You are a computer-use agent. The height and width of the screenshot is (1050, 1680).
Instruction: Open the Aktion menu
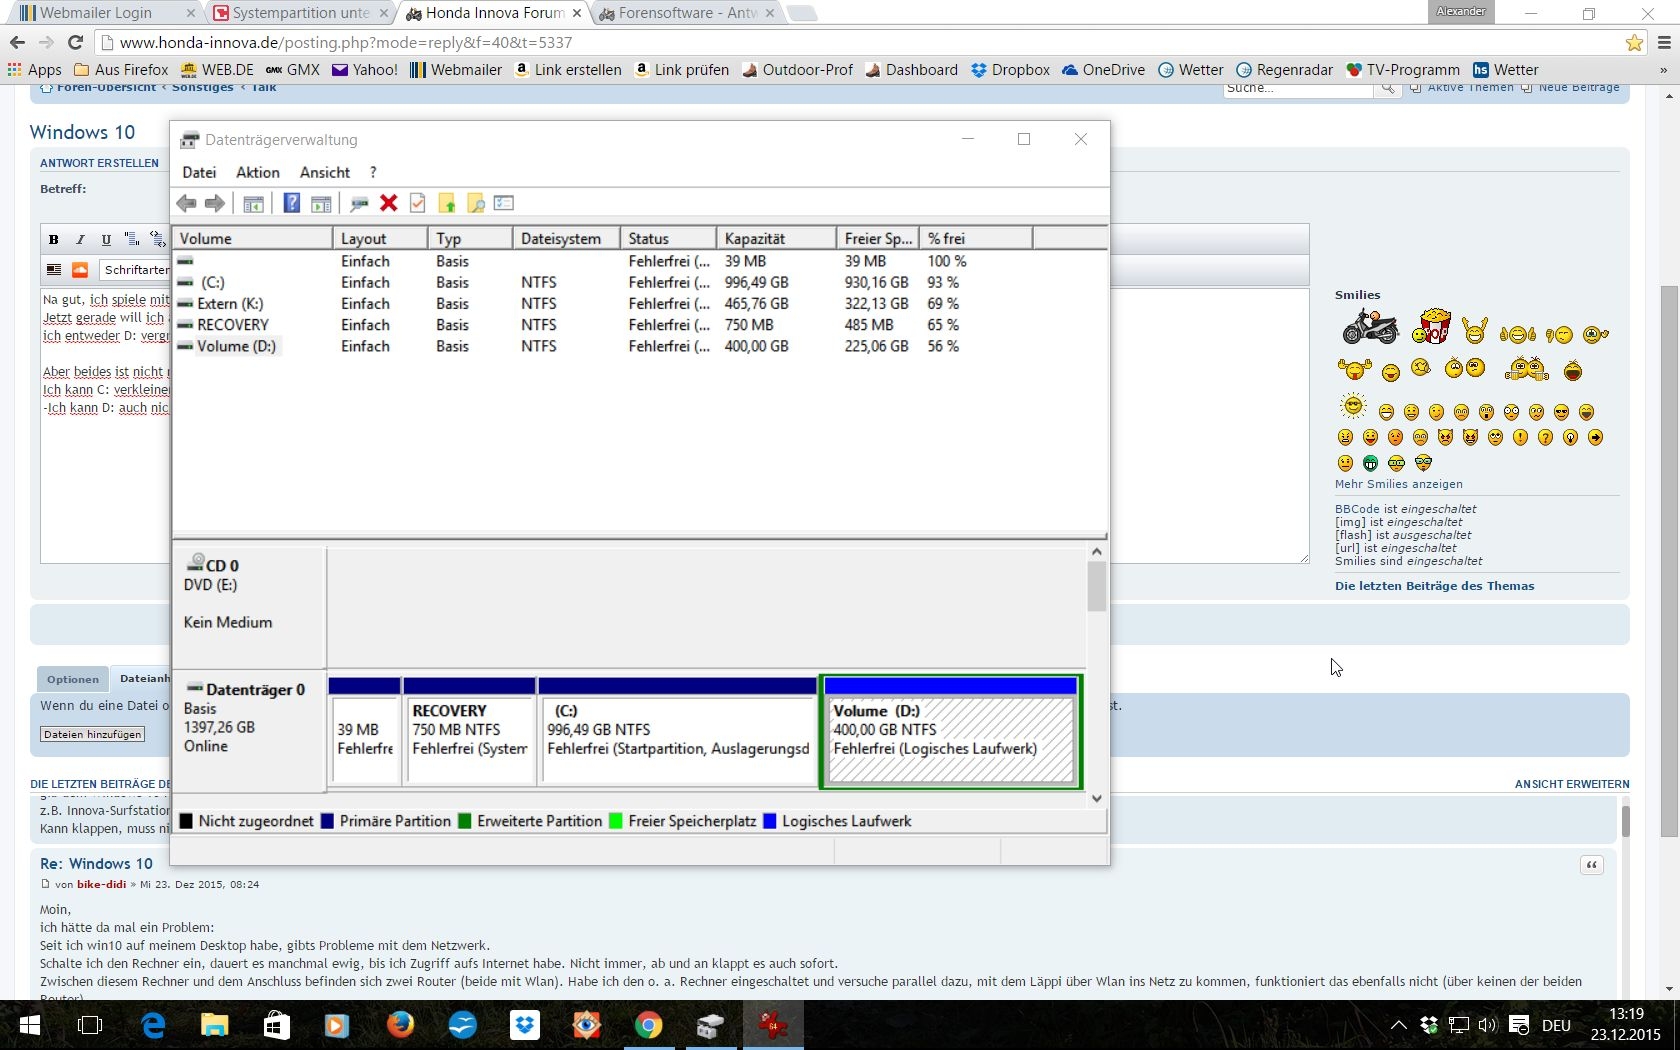pyautogui.click(x=257, y=172)
